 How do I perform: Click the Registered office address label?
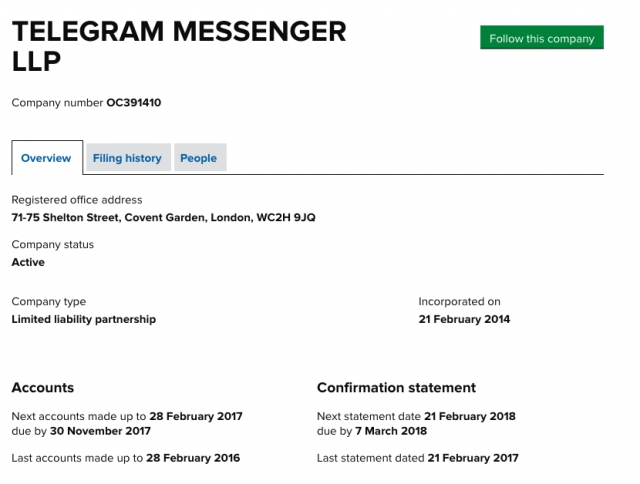pyautogui.click(x=77, y=200)
